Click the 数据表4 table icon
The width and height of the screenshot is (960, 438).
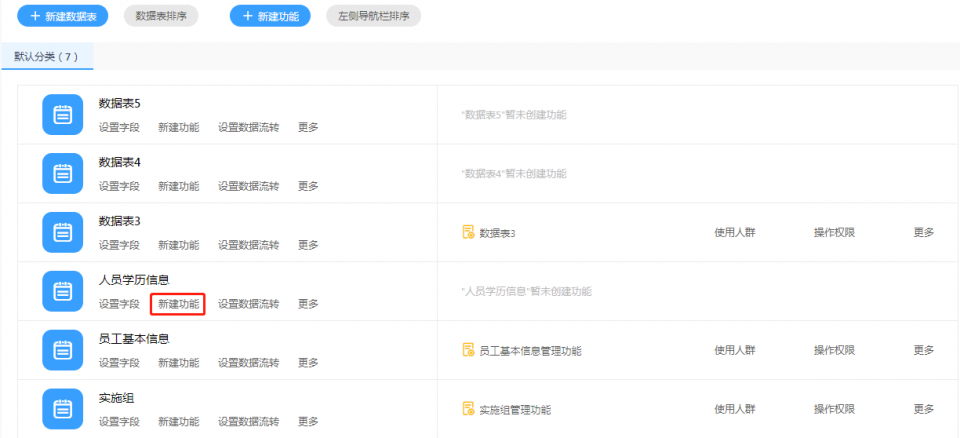62,173
